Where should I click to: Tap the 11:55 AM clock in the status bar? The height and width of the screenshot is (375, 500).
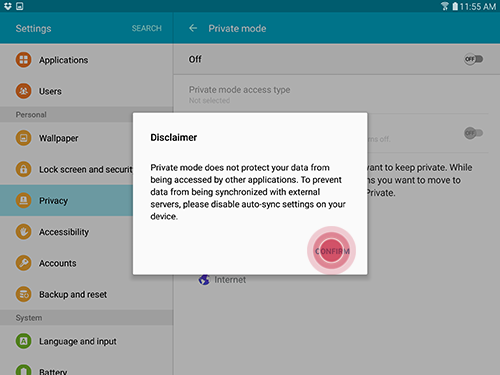point(478,6)
